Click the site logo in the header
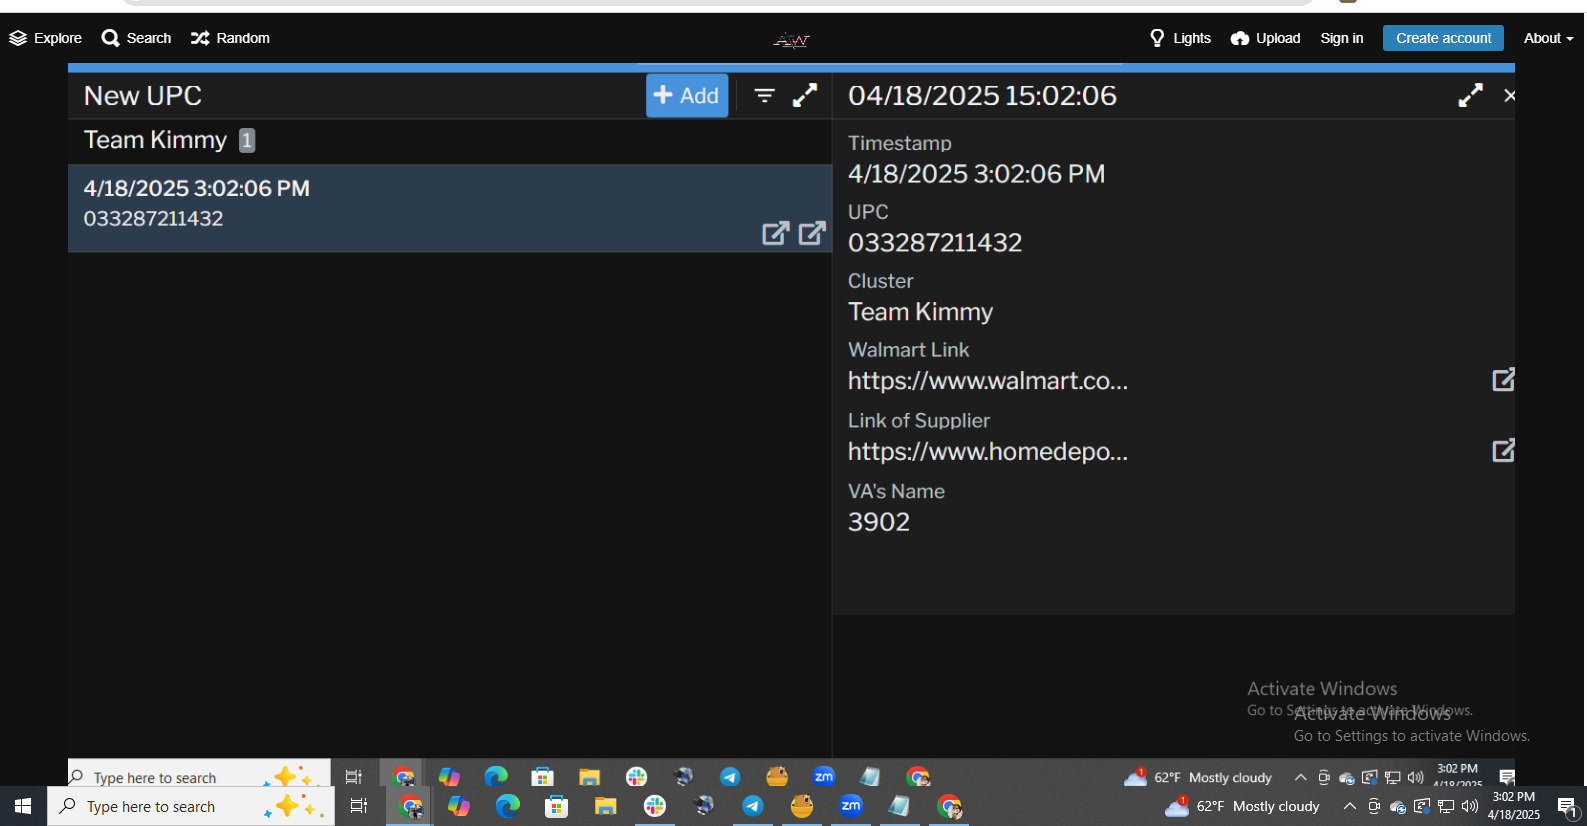 [x=791, y=40]
